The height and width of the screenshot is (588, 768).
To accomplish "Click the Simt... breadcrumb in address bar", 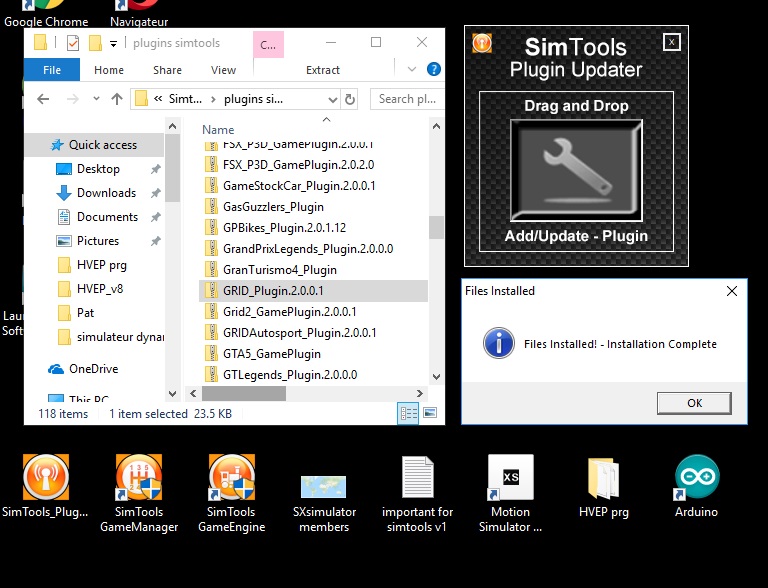I will click(185, 99).
